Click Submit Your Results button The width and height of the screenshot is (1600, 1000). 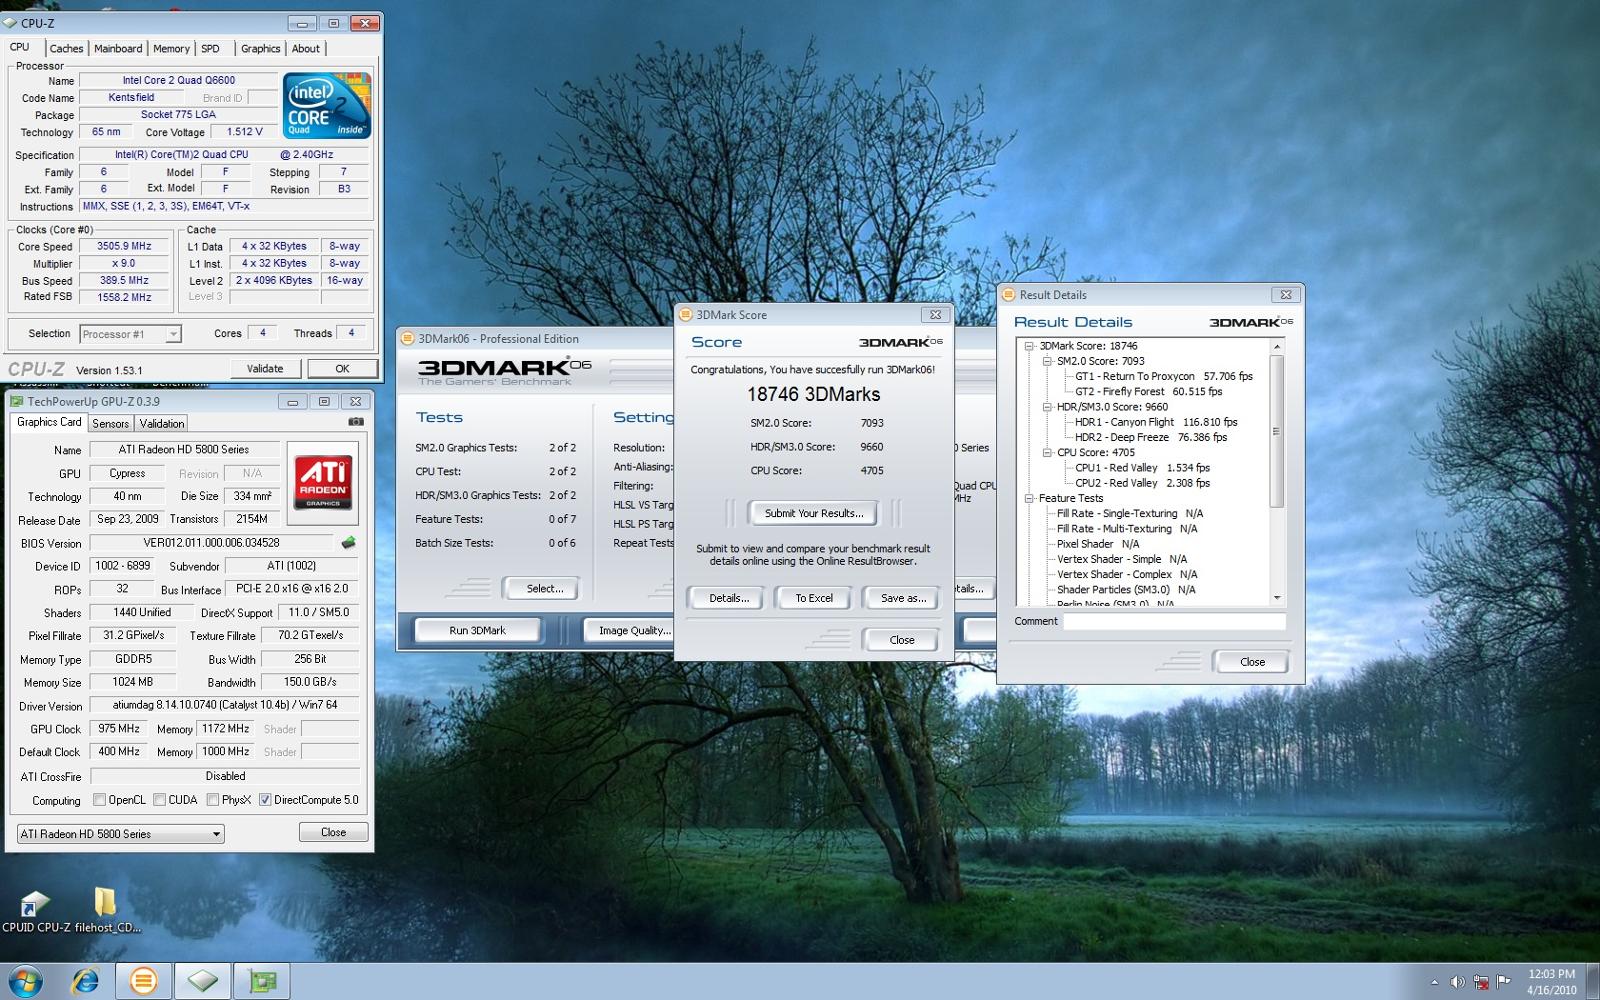(x=814, y=513)
